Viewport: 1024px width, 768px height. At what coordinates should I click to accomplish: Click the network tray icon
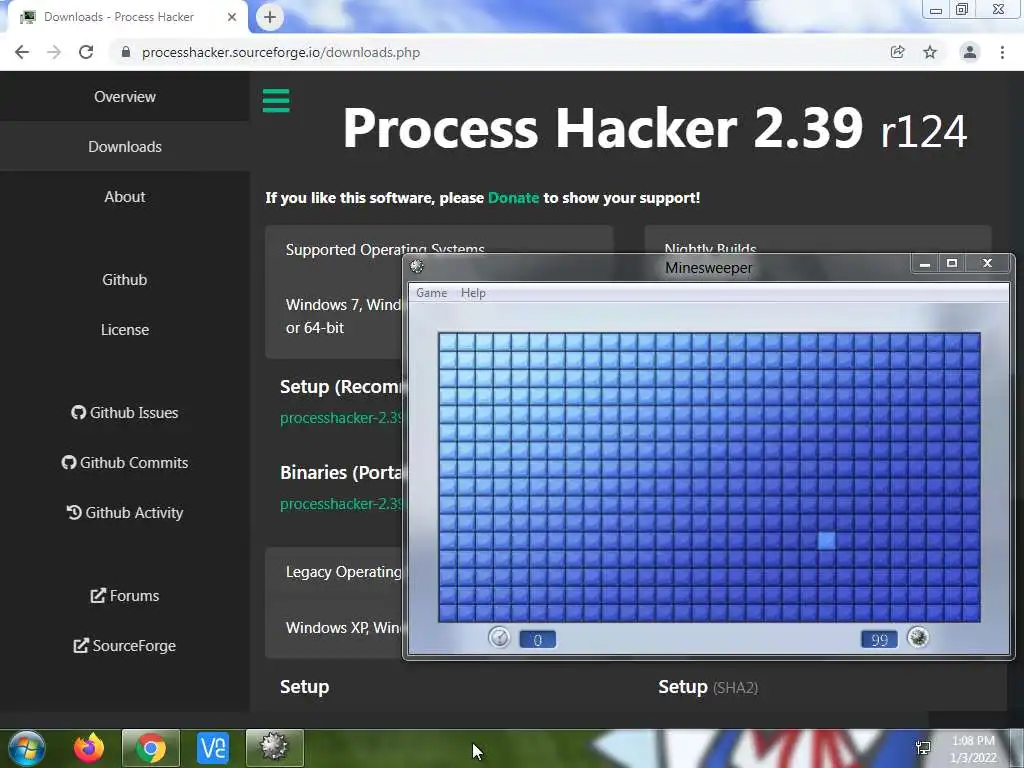coord(923,748)
